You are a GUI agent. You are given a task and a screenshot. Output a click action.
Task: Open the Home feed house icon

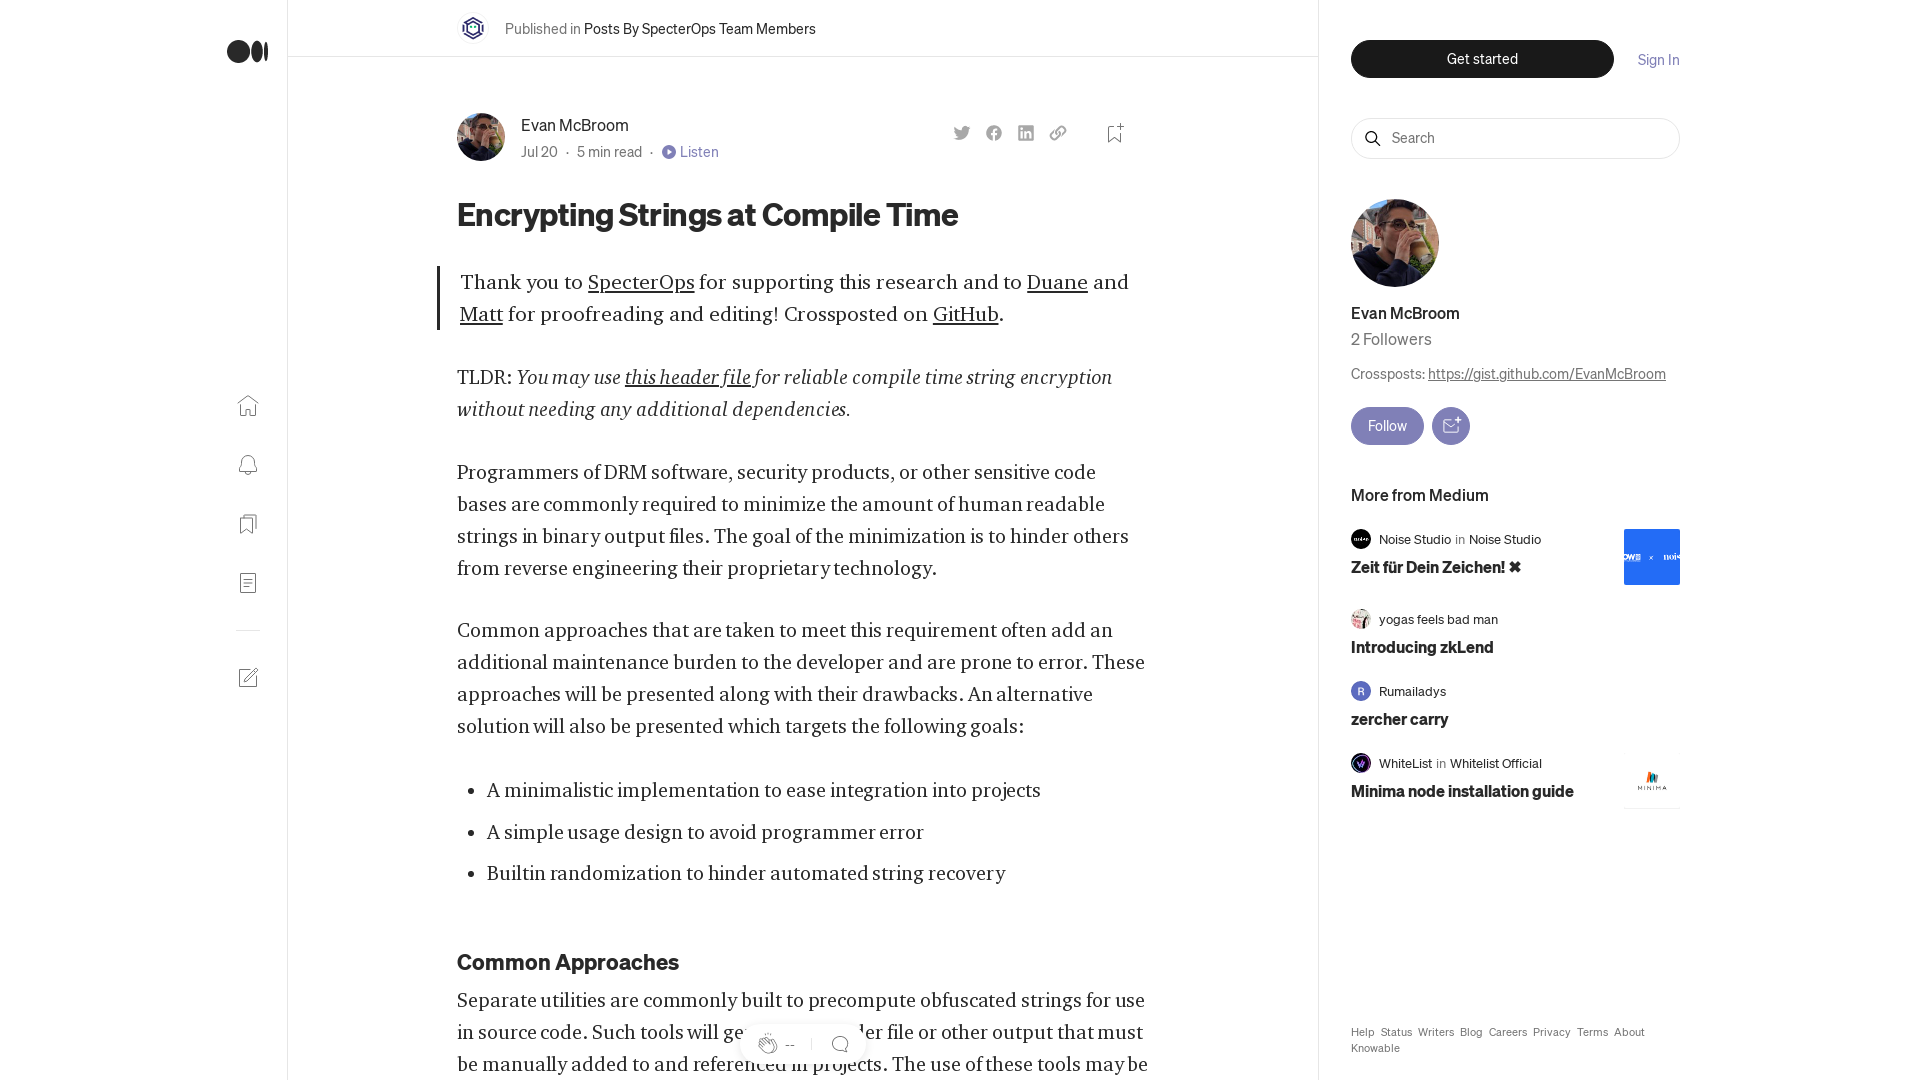[247, 406]
